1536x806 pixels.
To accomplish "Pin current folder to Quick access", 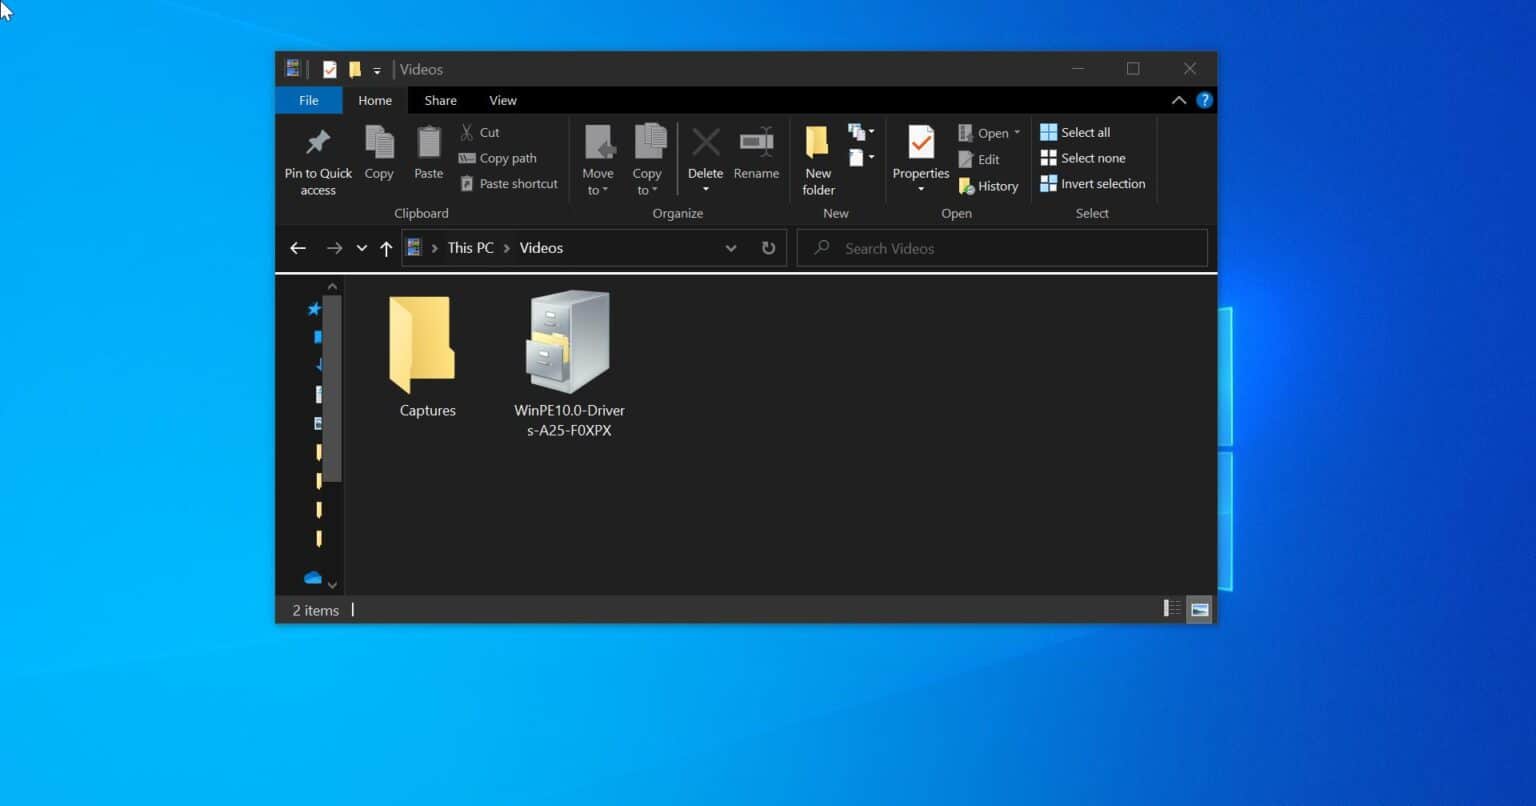I will point(317,158).
